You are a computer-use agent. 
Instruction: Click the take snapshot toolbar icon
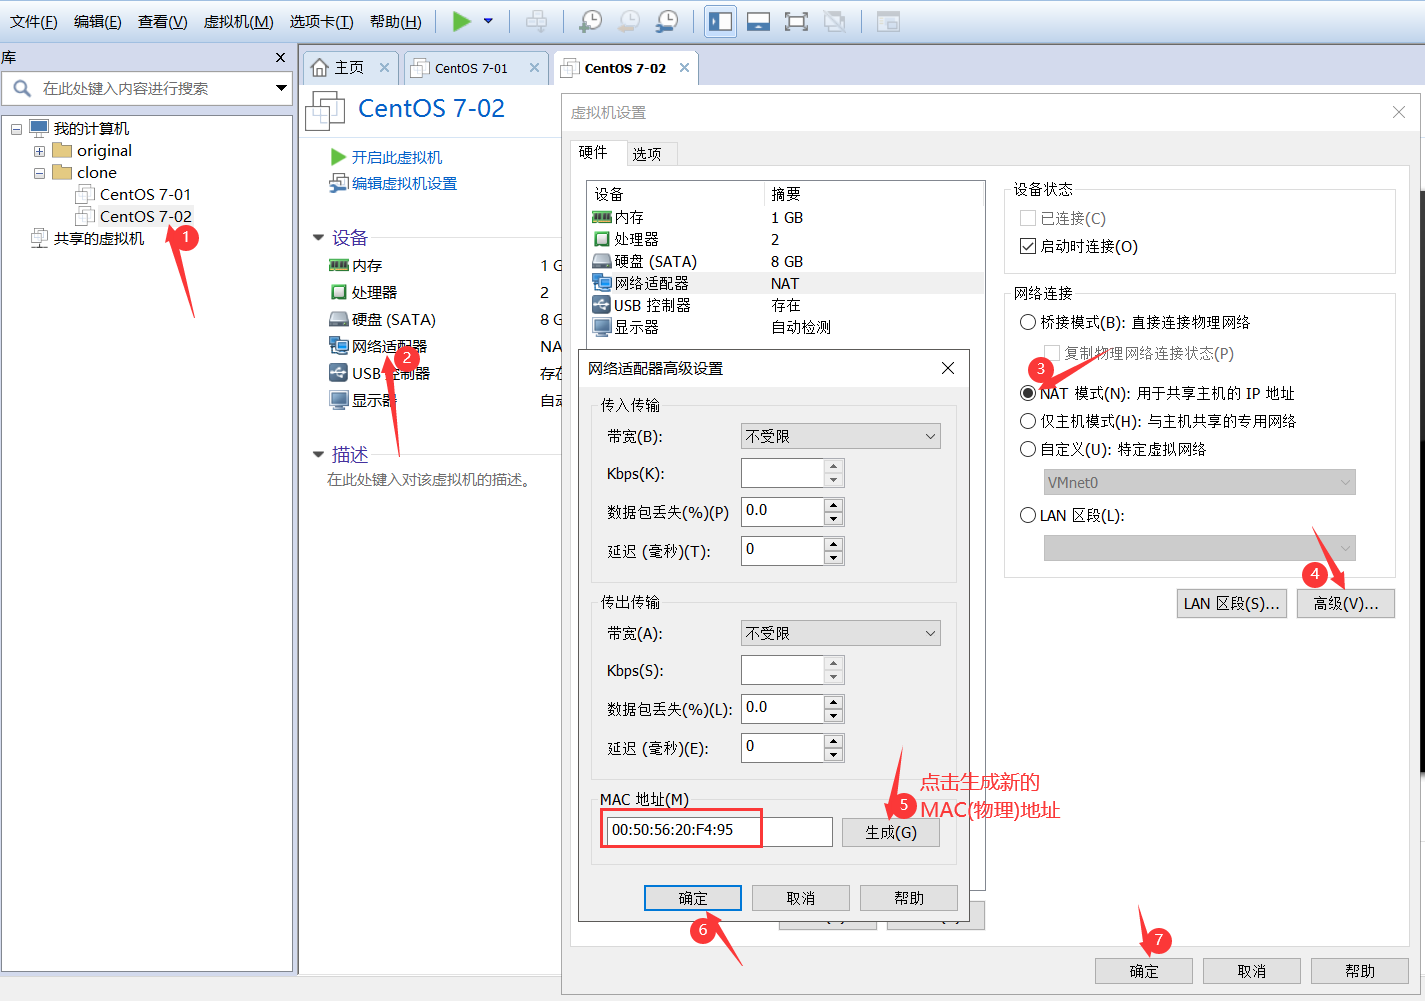591,21
